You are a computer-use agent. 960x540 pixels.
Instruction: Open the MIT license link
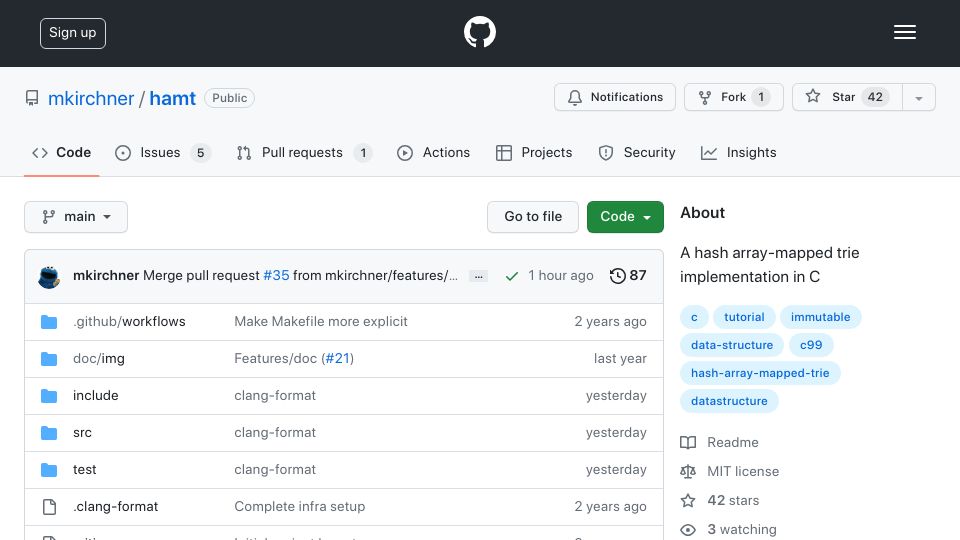tap(730, 471)
